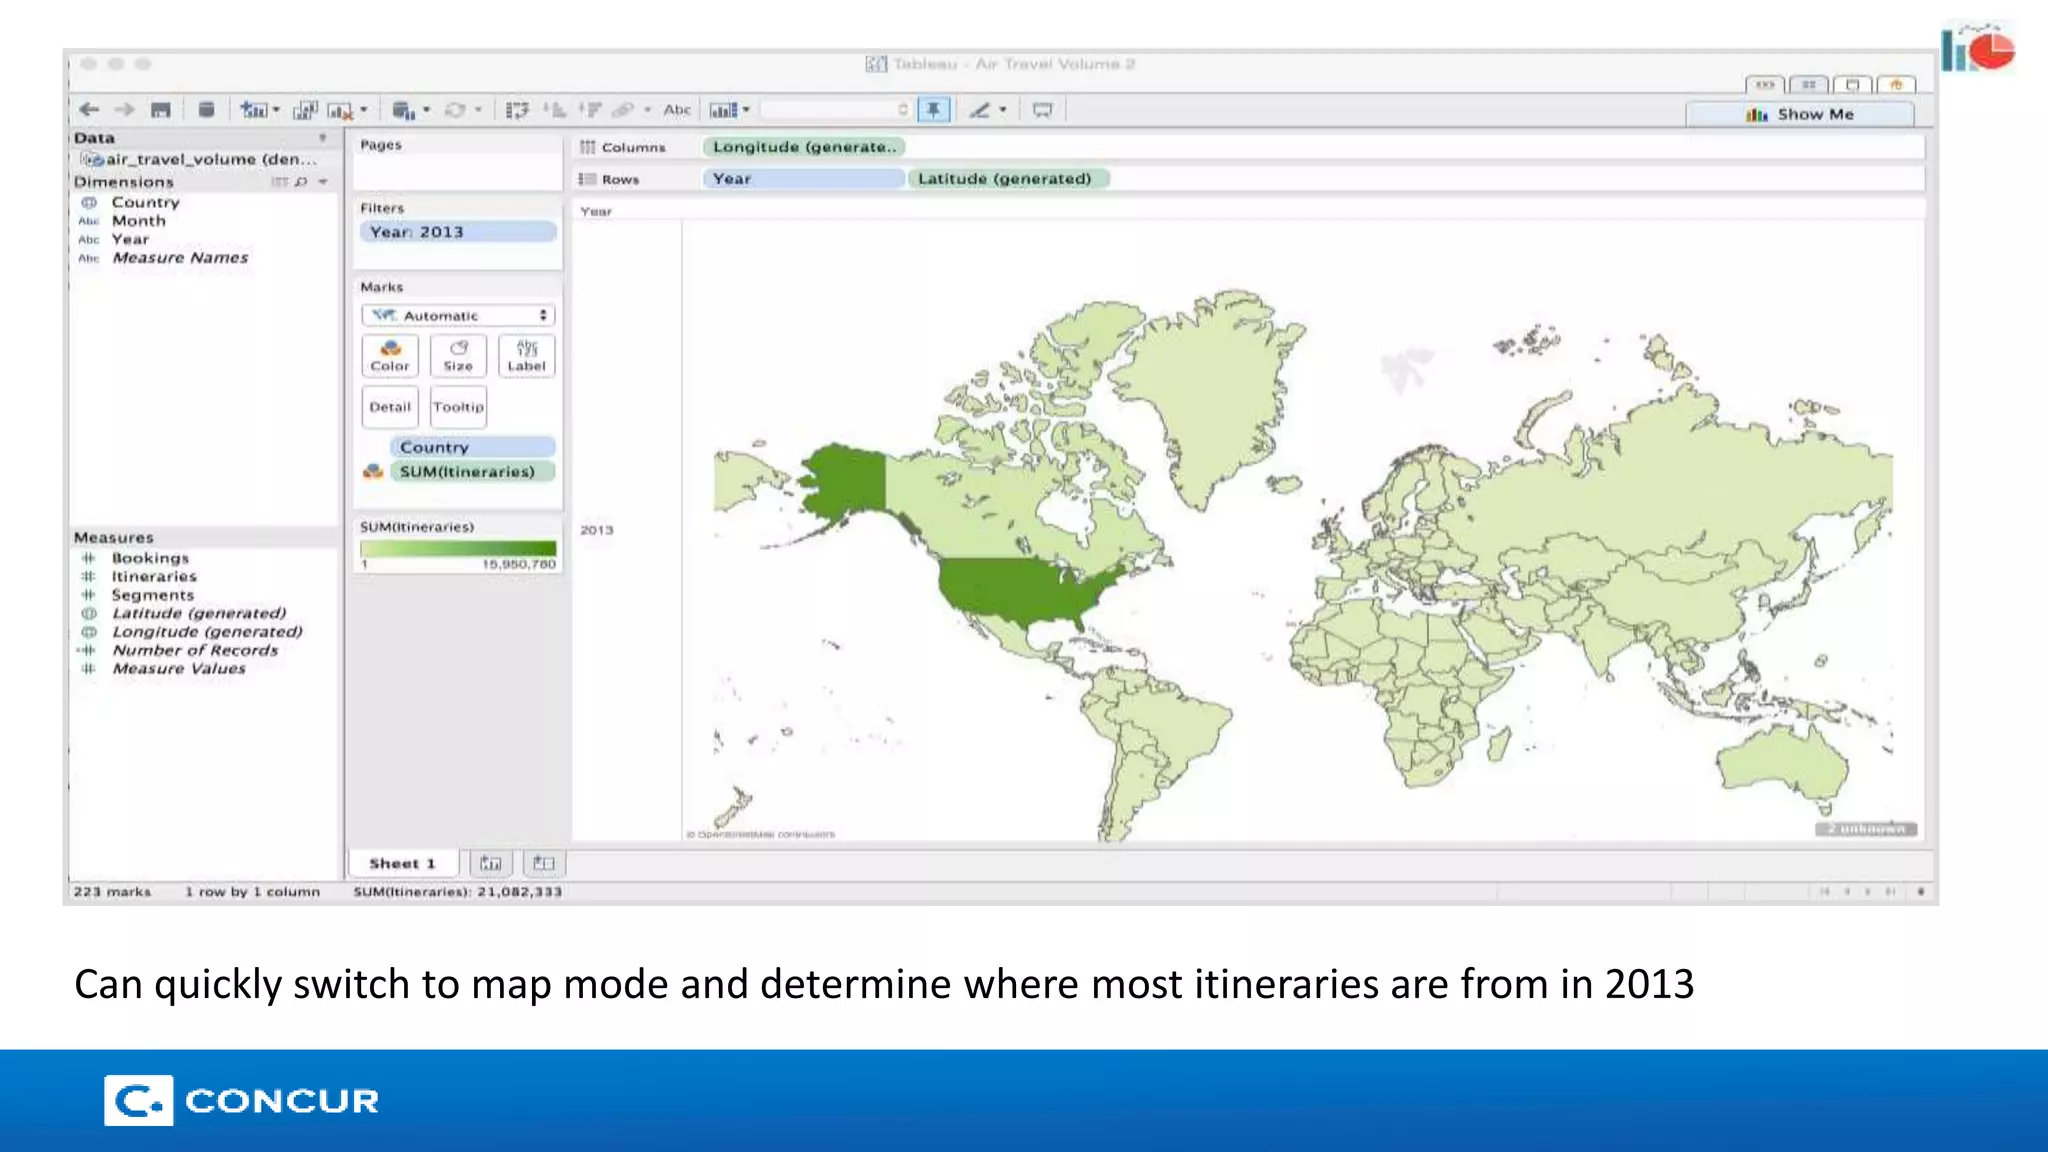
Task: Click the Year: 2013 filter pill
Action: [x=458, y=232]
